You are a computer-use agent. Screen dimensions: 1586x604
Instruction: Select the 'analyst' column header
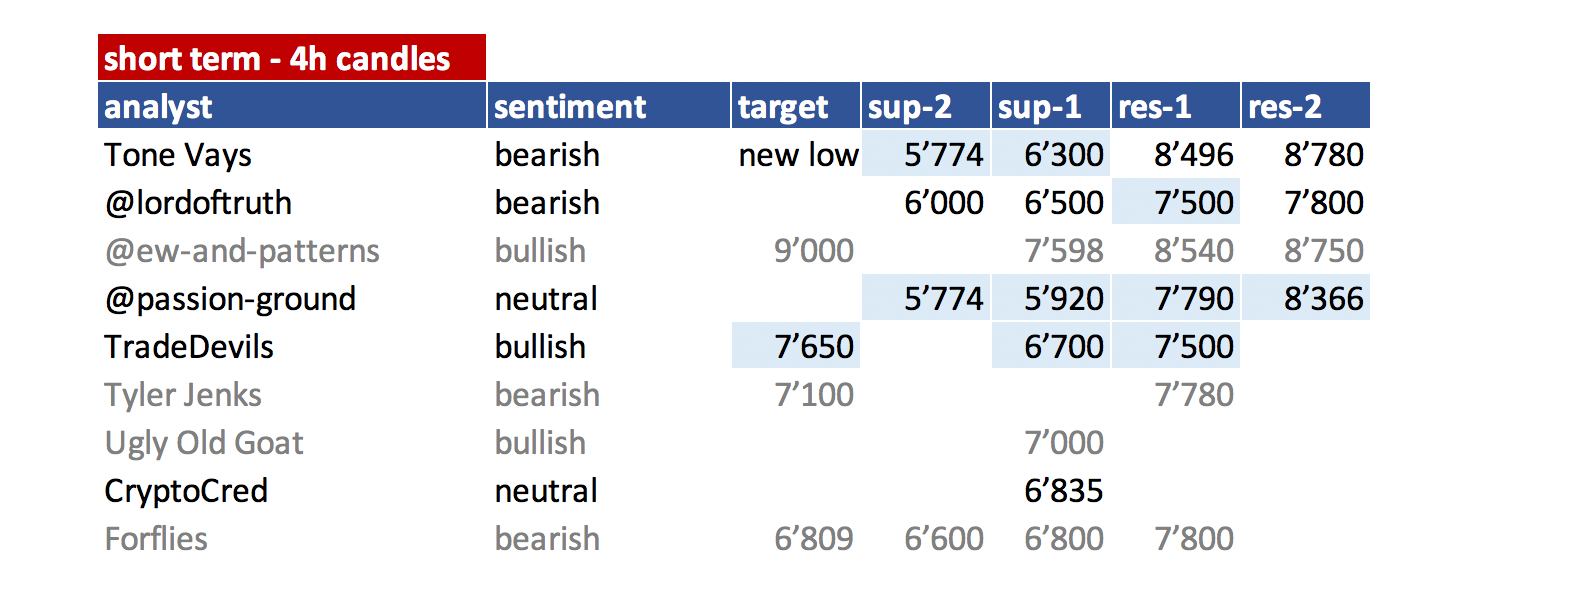point(292,106)
